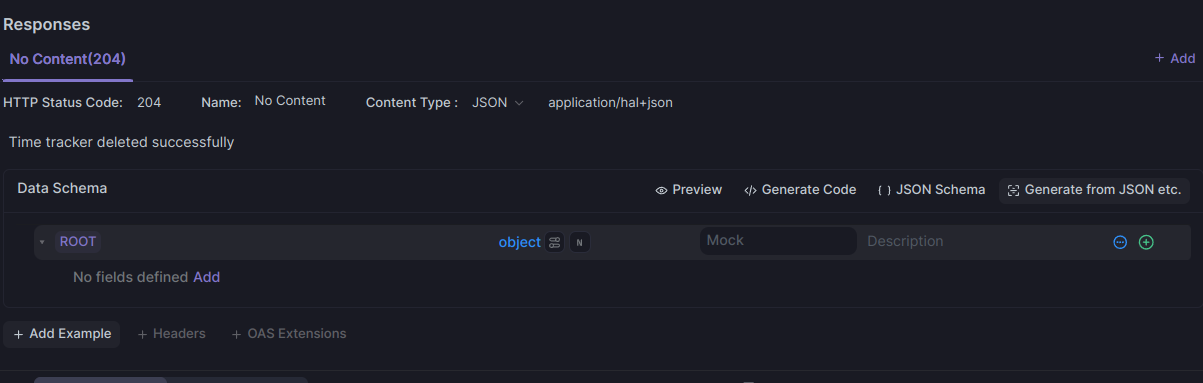Click the Responses section heading
The height and width of the screenshot is (383, 1203).
coord(46,24)
